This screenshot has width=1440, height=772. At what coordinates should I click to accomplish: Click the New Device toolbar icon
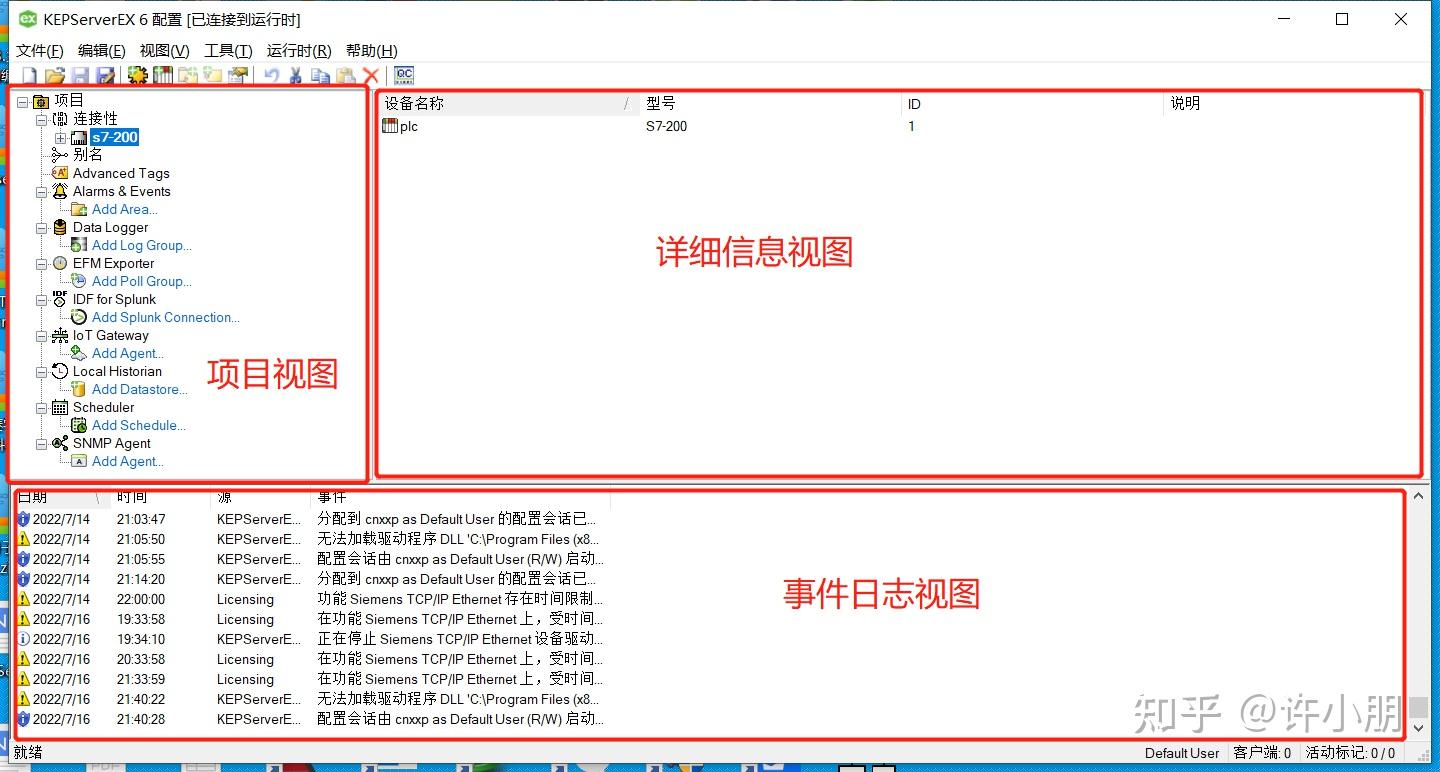pyautogui.click(x=161, y=75)
